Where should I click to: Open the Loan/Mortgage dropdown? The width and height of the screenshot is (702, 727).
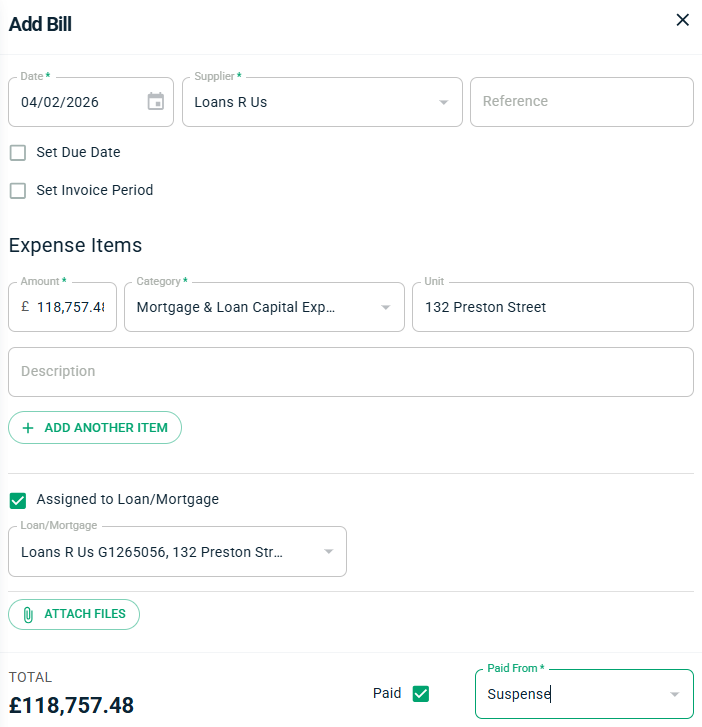click(328, 552)
